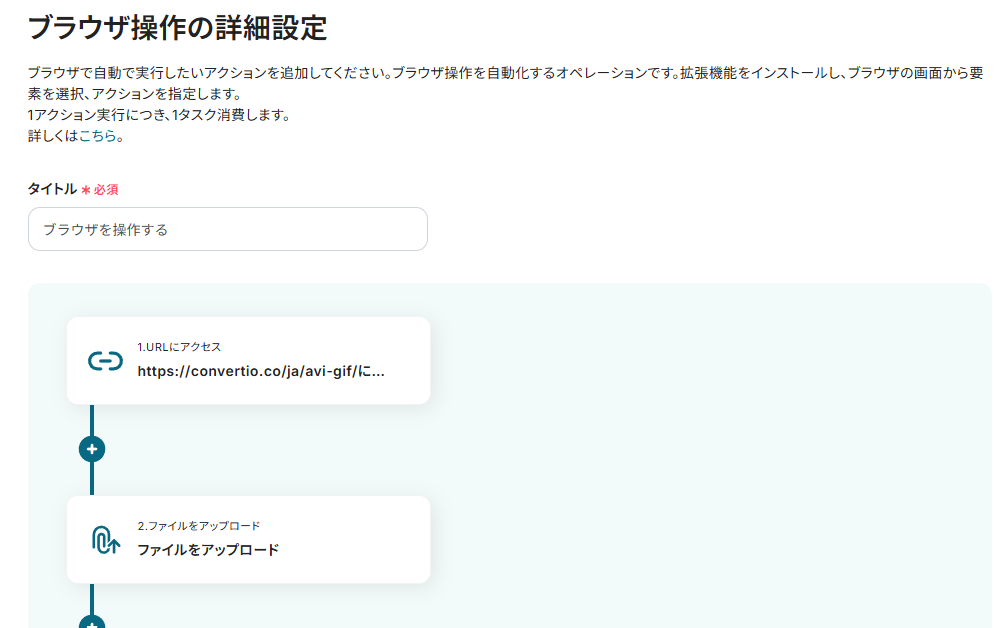Image resolution: width=1000 pixels, height=628 pixels.
Task: Select the small 1.URLにアクセス step label
Action: [179, 347]
